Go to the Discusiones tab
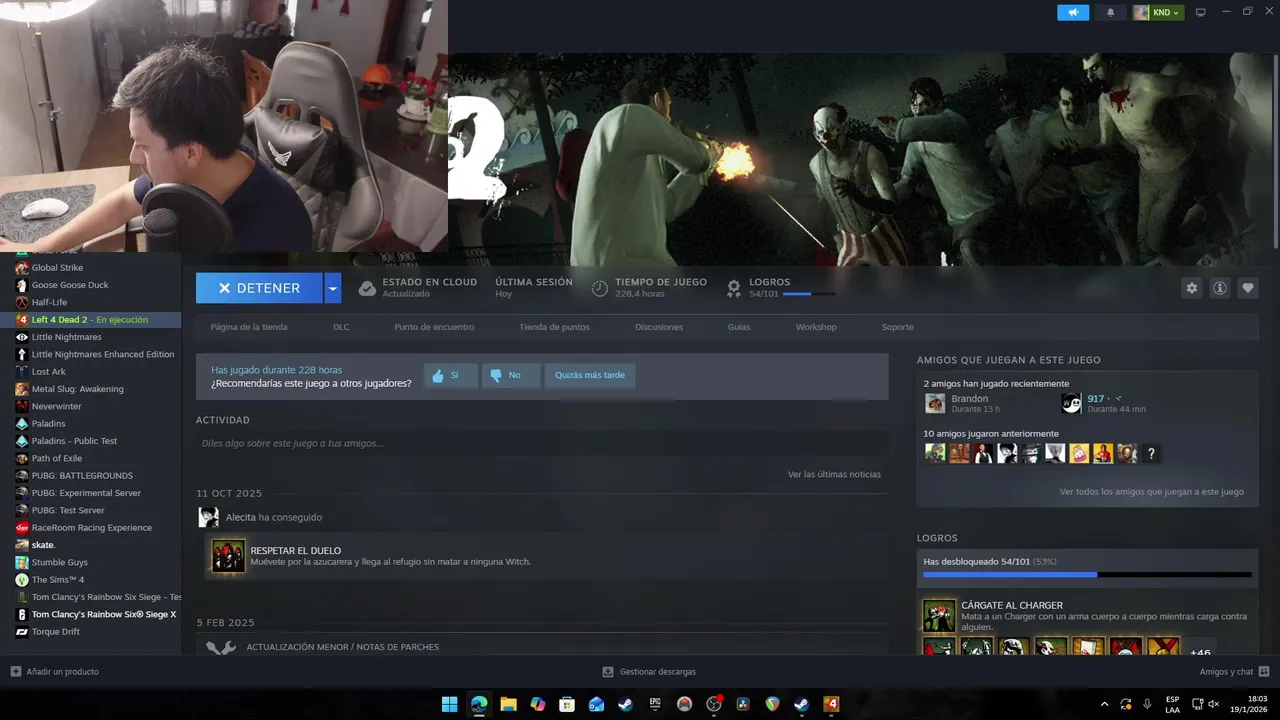 [659, 327]
